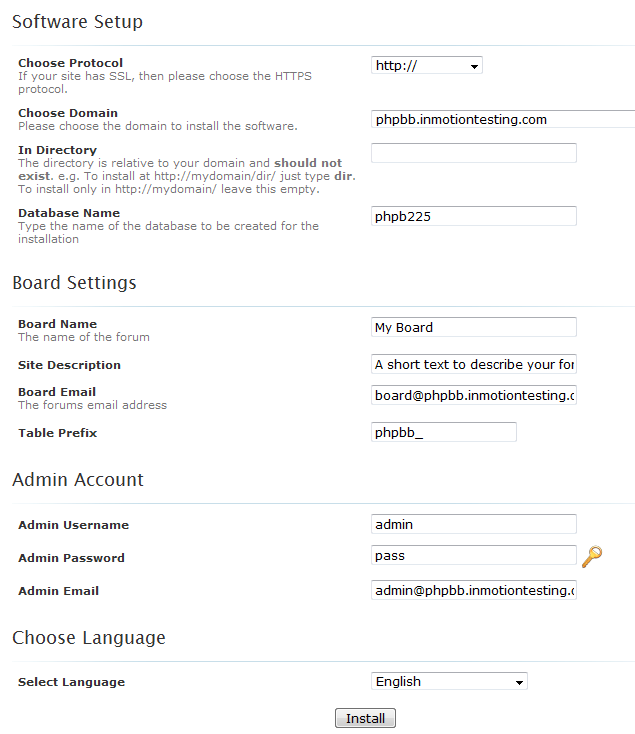Click the Database Name input box

[474, 216]
